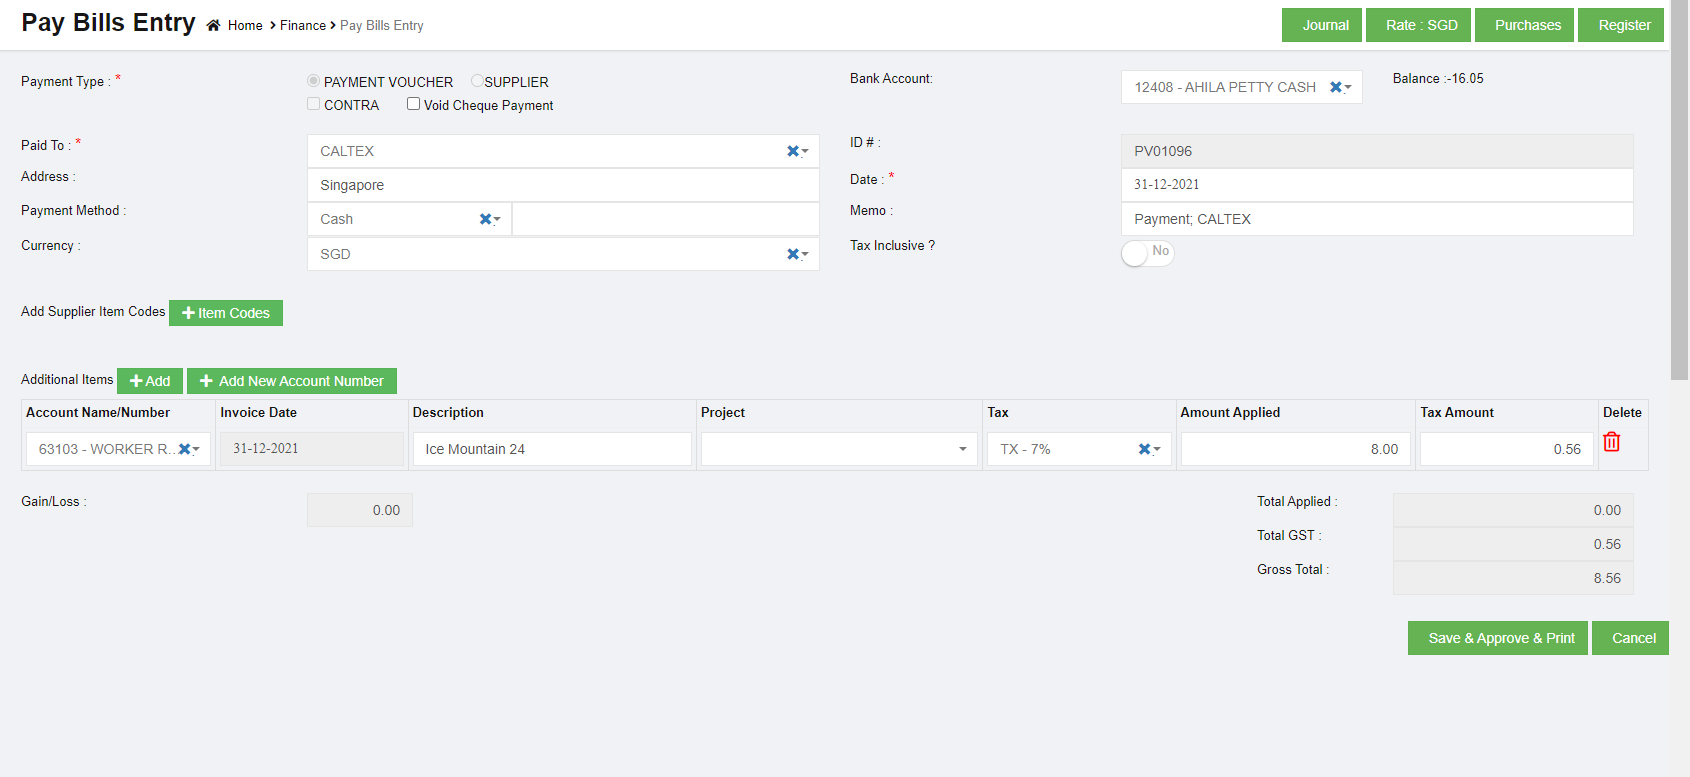Click the Home icon in breadcrumb
Image resolution: width=1690 pixels, height=777 pixels.
point(213,26)
